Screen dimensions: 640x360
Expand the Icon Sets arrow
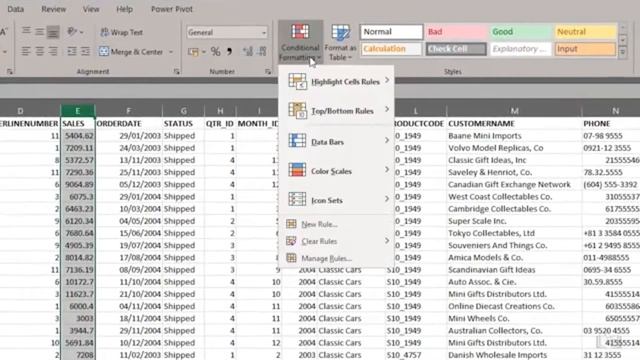(387, 199)
